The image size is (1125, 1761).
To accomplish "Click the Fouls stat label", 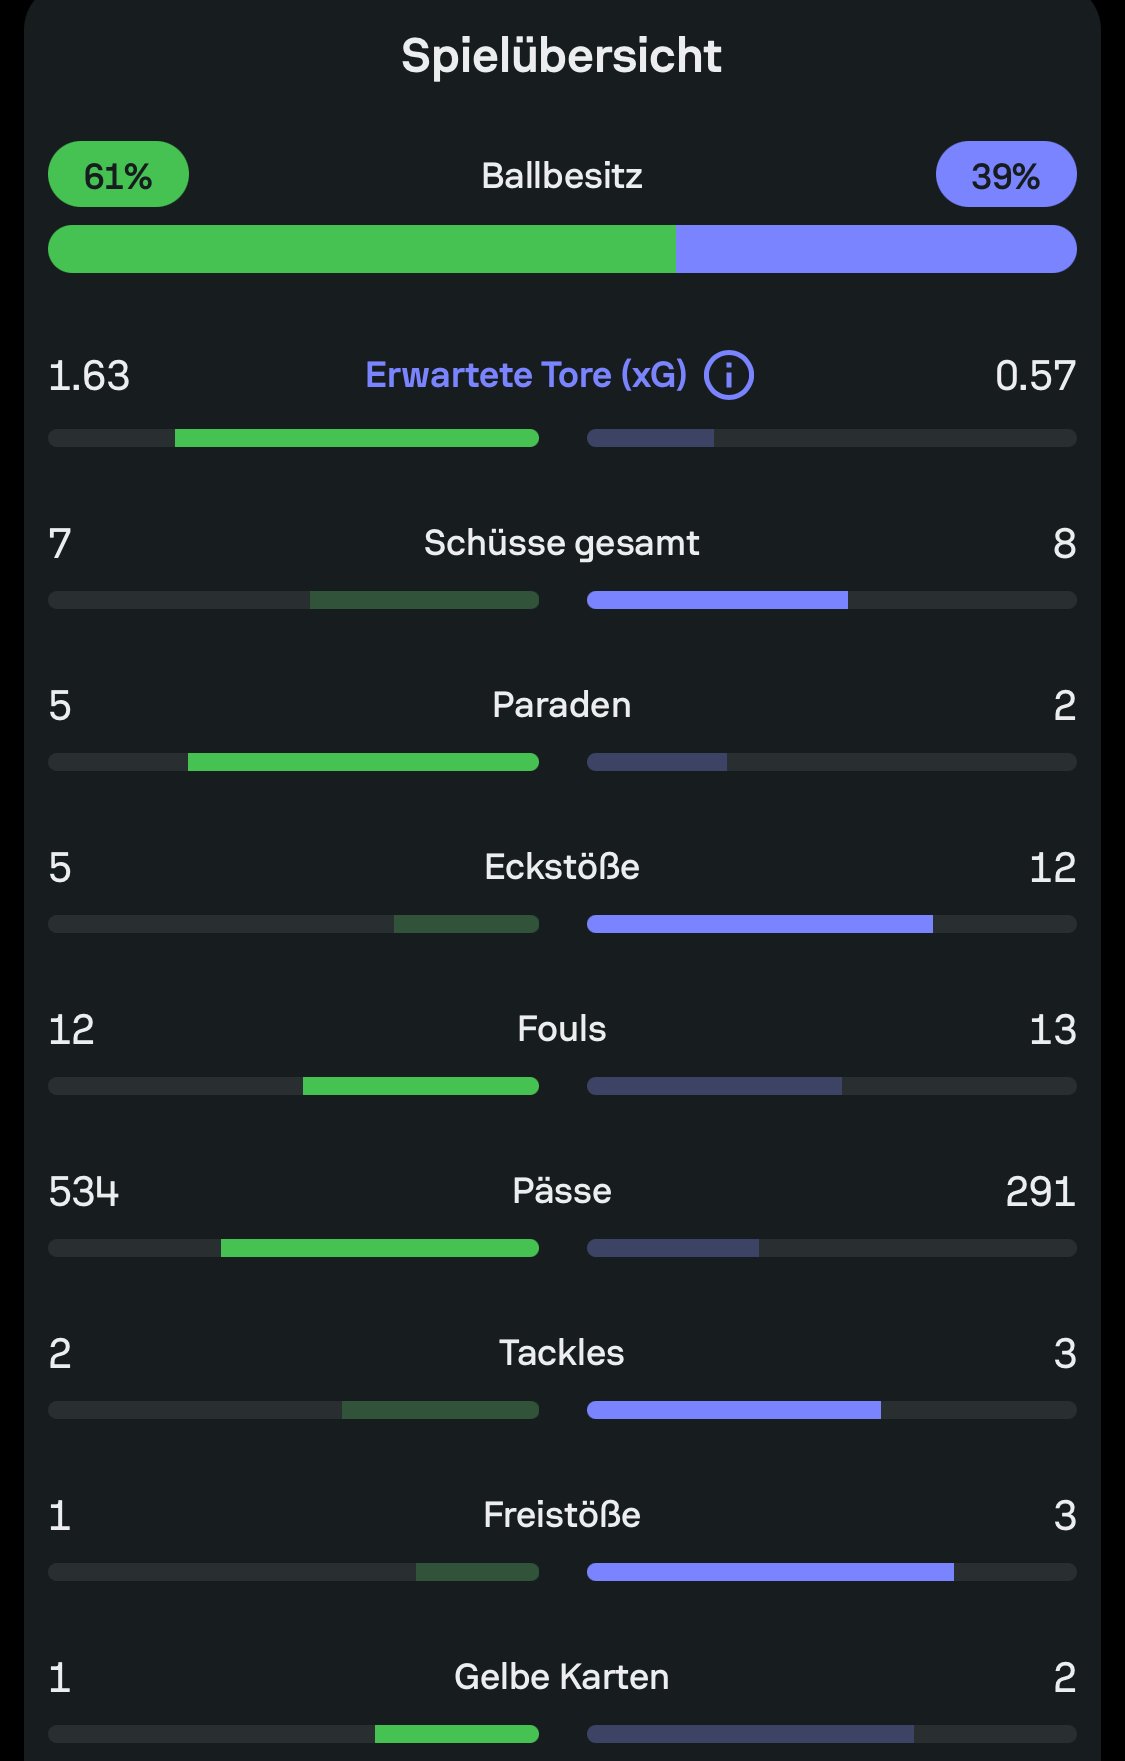I will (561, 1029).
